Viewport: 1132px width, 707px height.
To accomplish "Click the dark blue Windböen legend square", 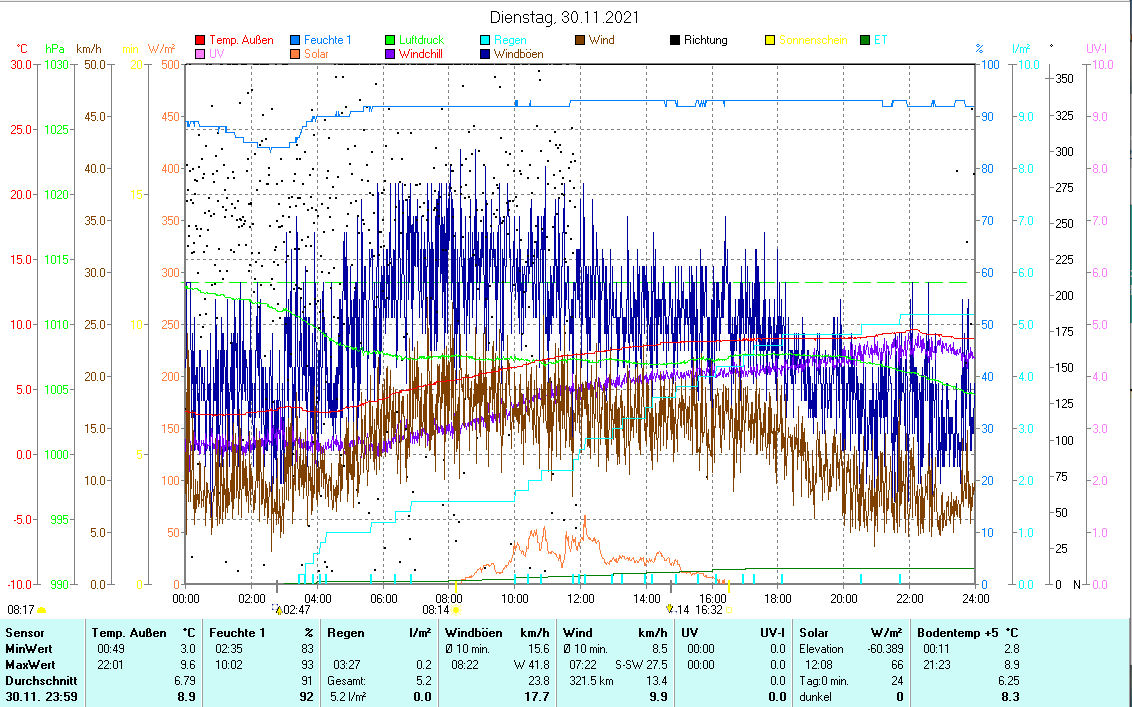I will point(485,54).
